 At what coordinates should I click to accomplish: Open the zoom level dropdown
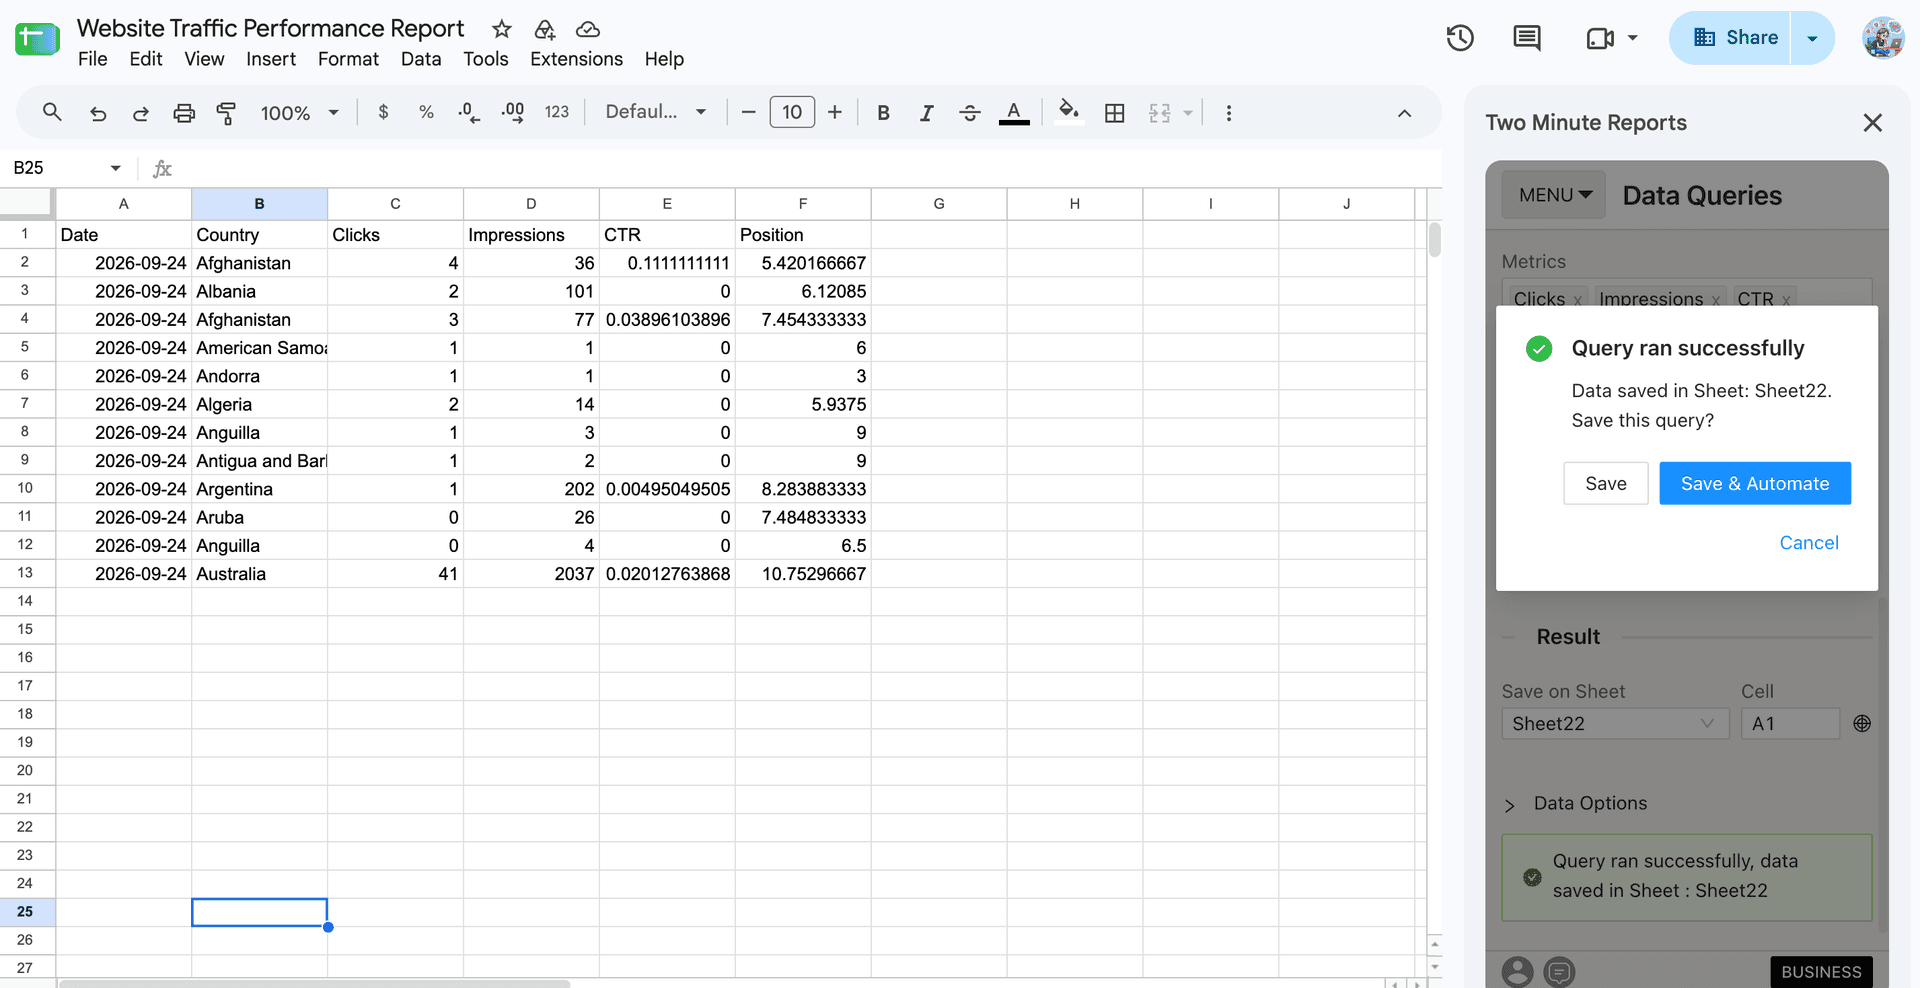pyautogui.click(x=300, y=113)
